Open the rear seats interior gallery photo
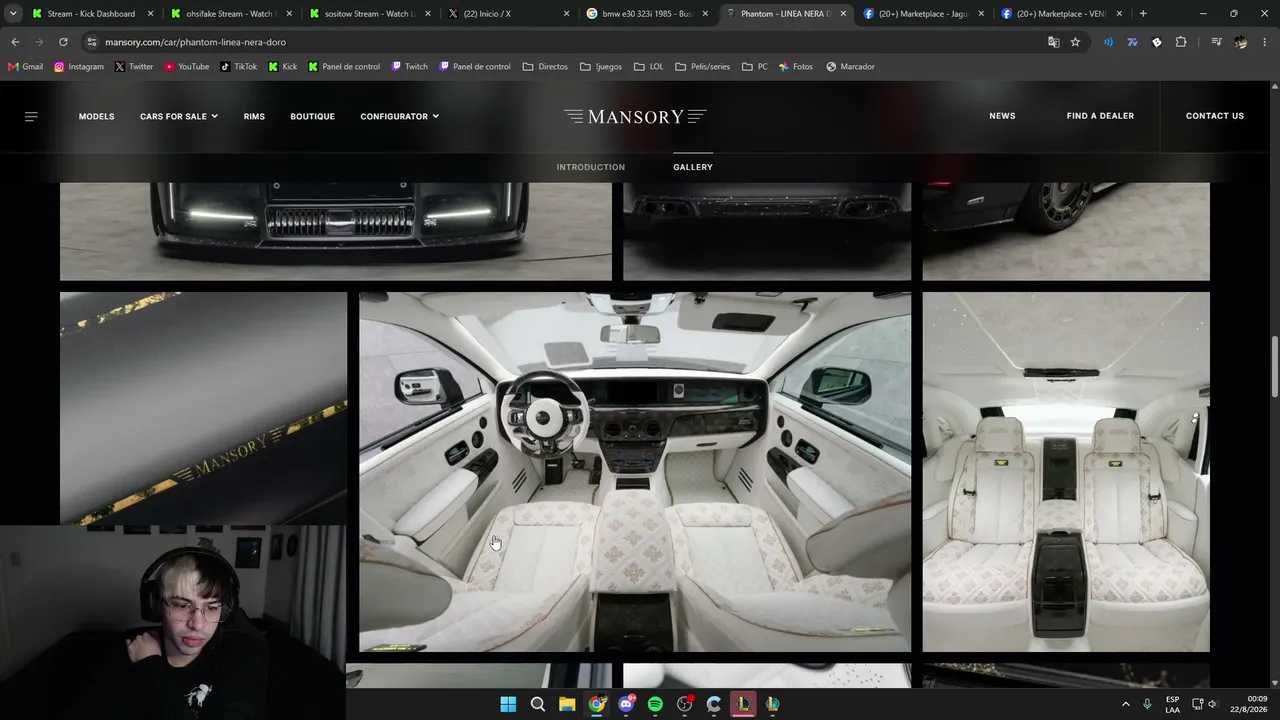Image resolution: width=1280 pixels, height=720 pixels. click(x=1066, y=472)
